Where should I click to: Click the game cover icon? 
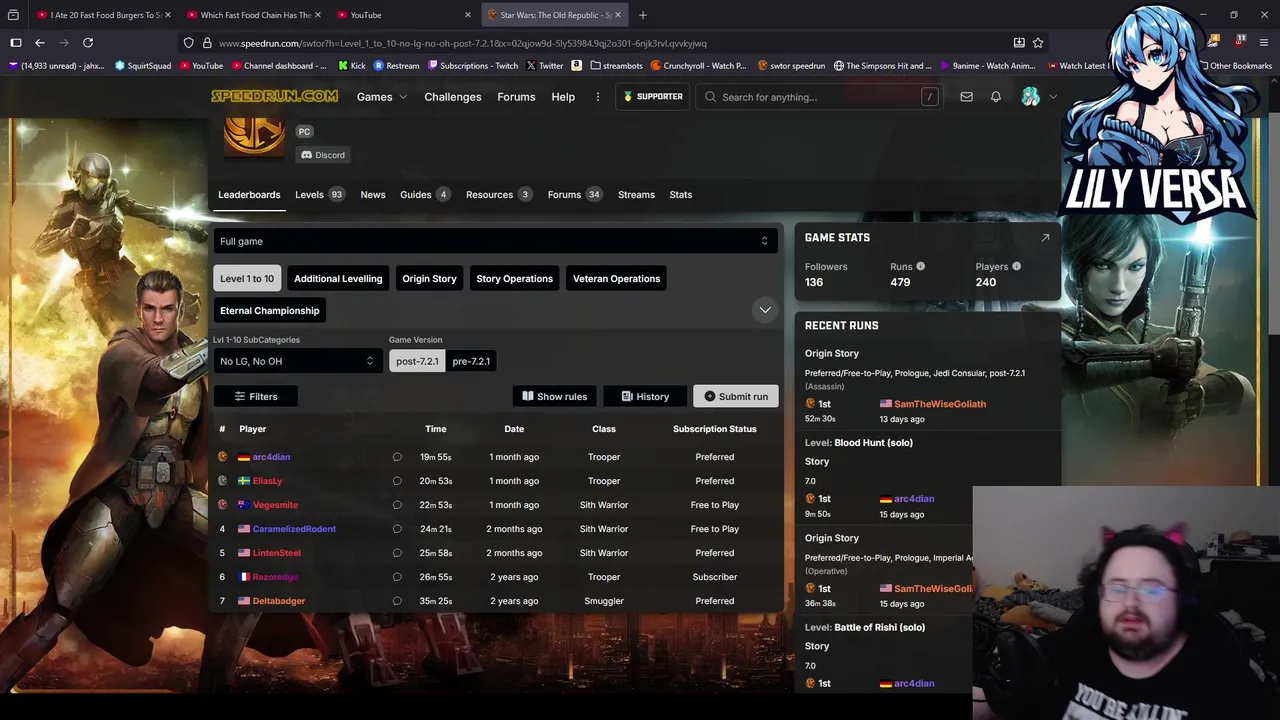254,136
